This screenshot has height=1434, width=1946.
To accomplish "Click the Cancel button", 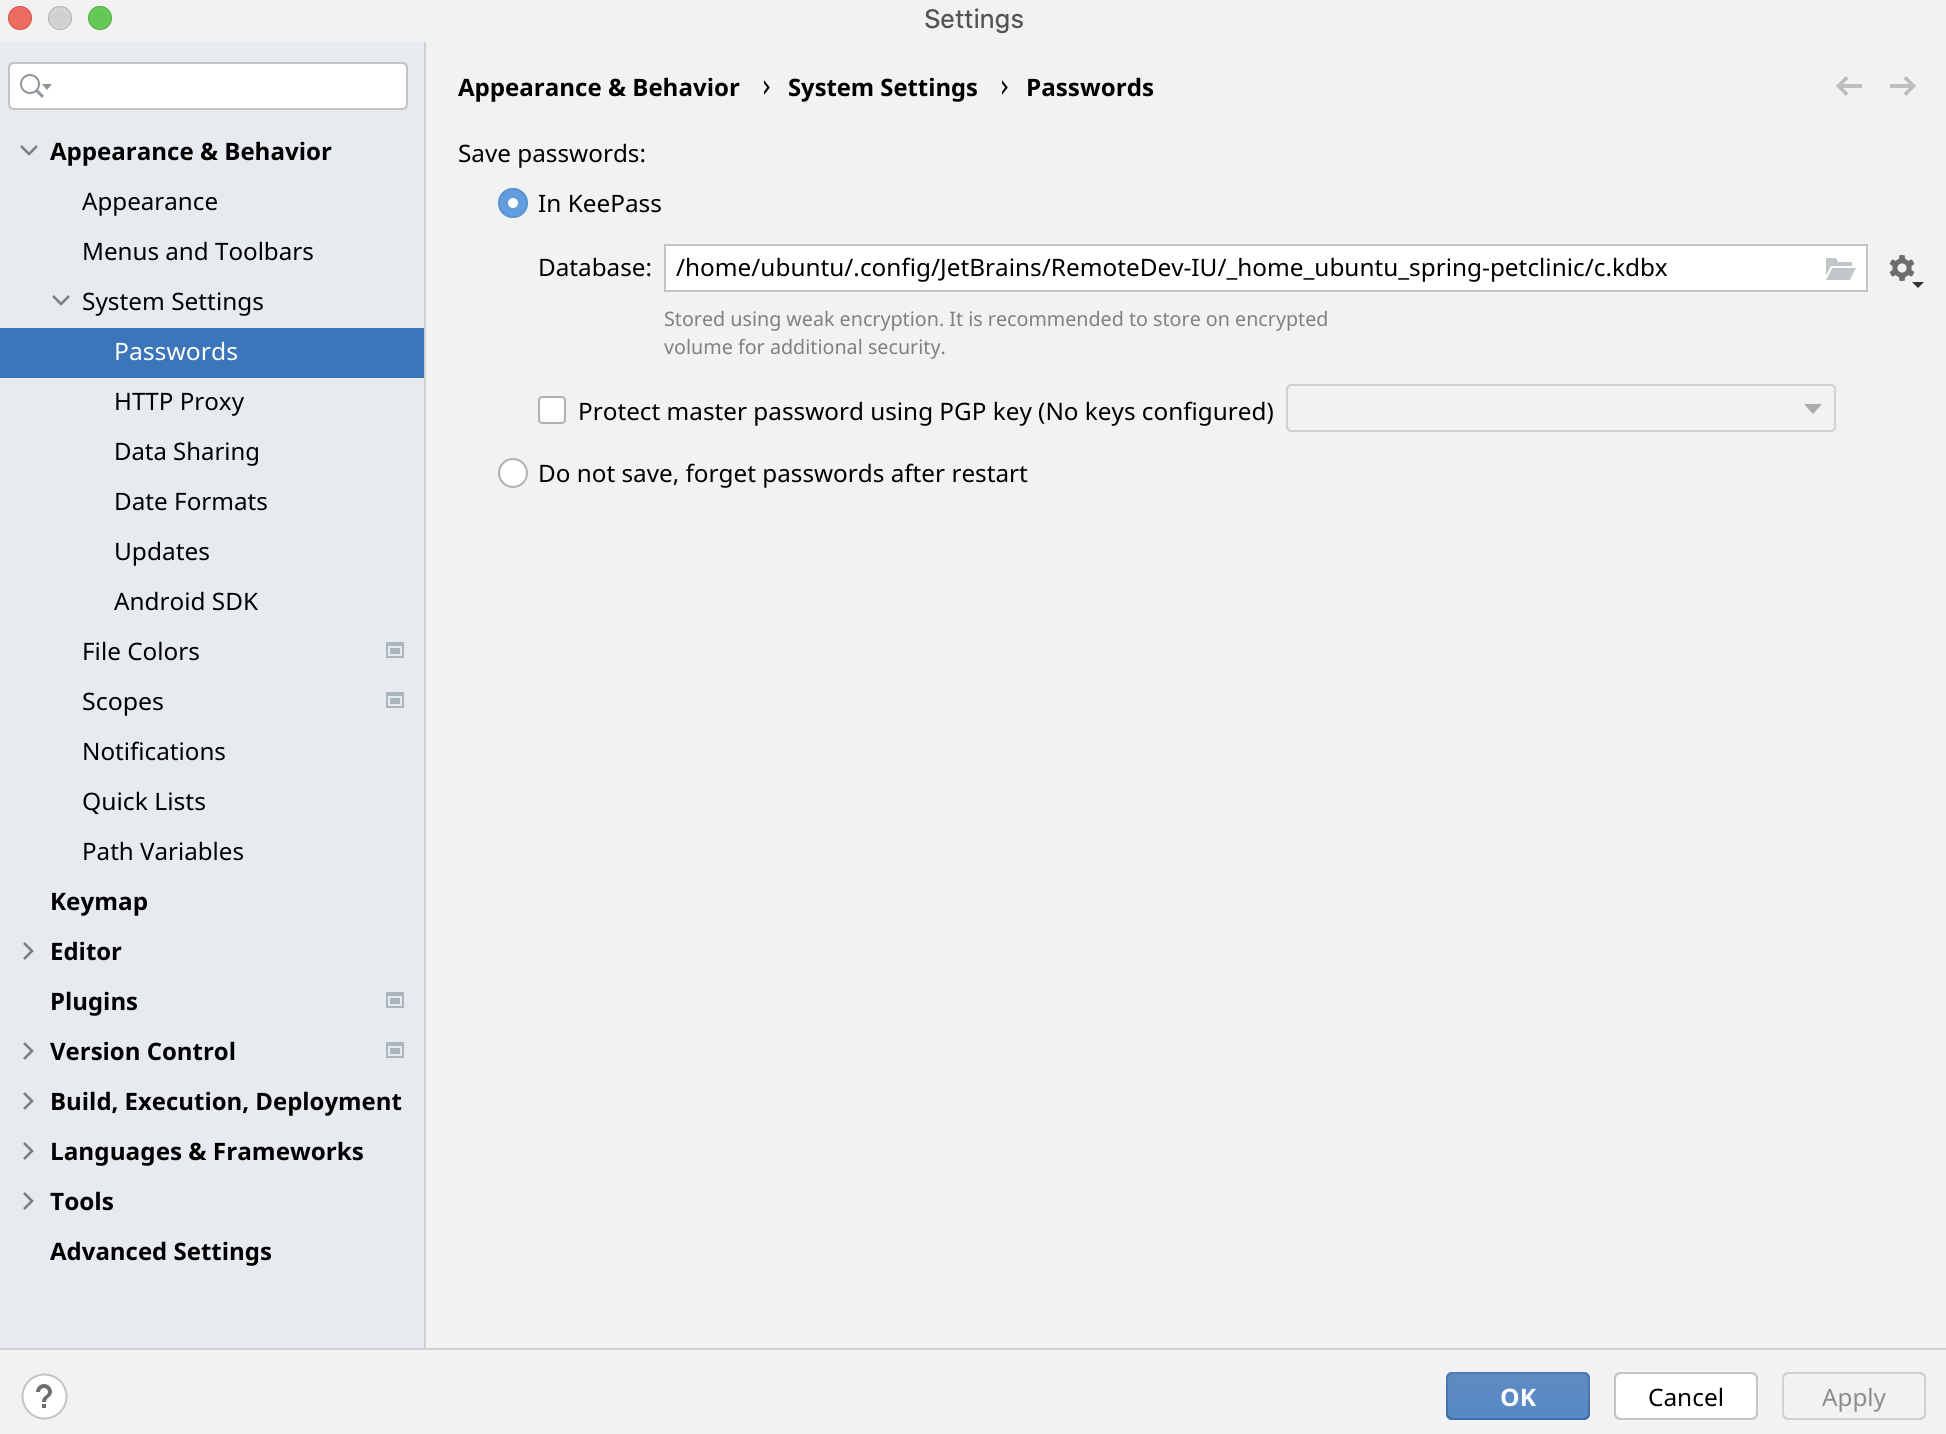I will tap(1685, 1396).
